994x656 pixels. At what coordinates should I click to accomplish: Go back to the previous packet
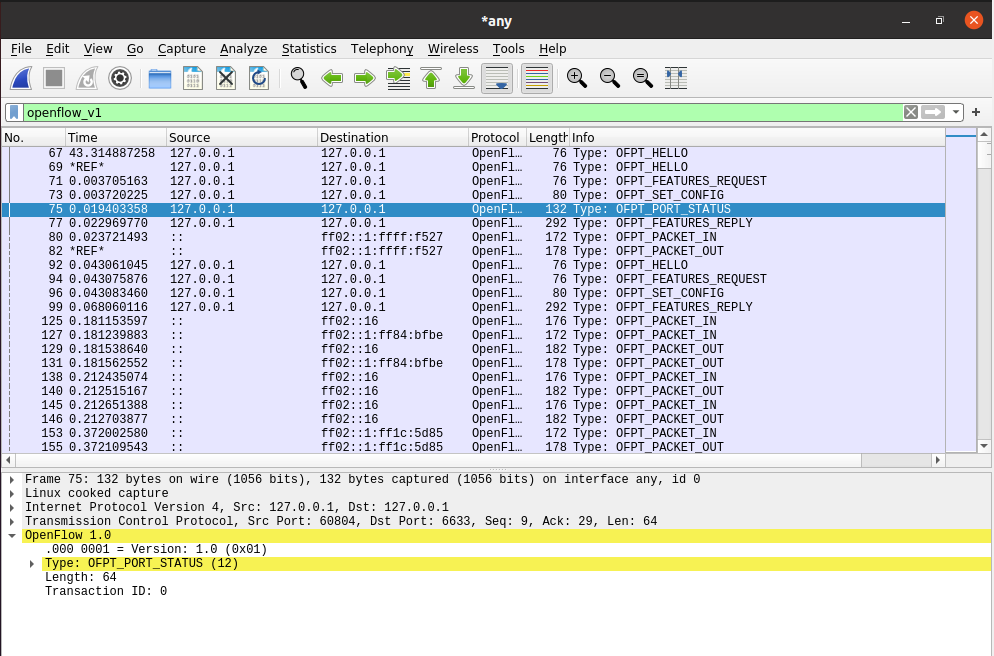tap(332, 78)
